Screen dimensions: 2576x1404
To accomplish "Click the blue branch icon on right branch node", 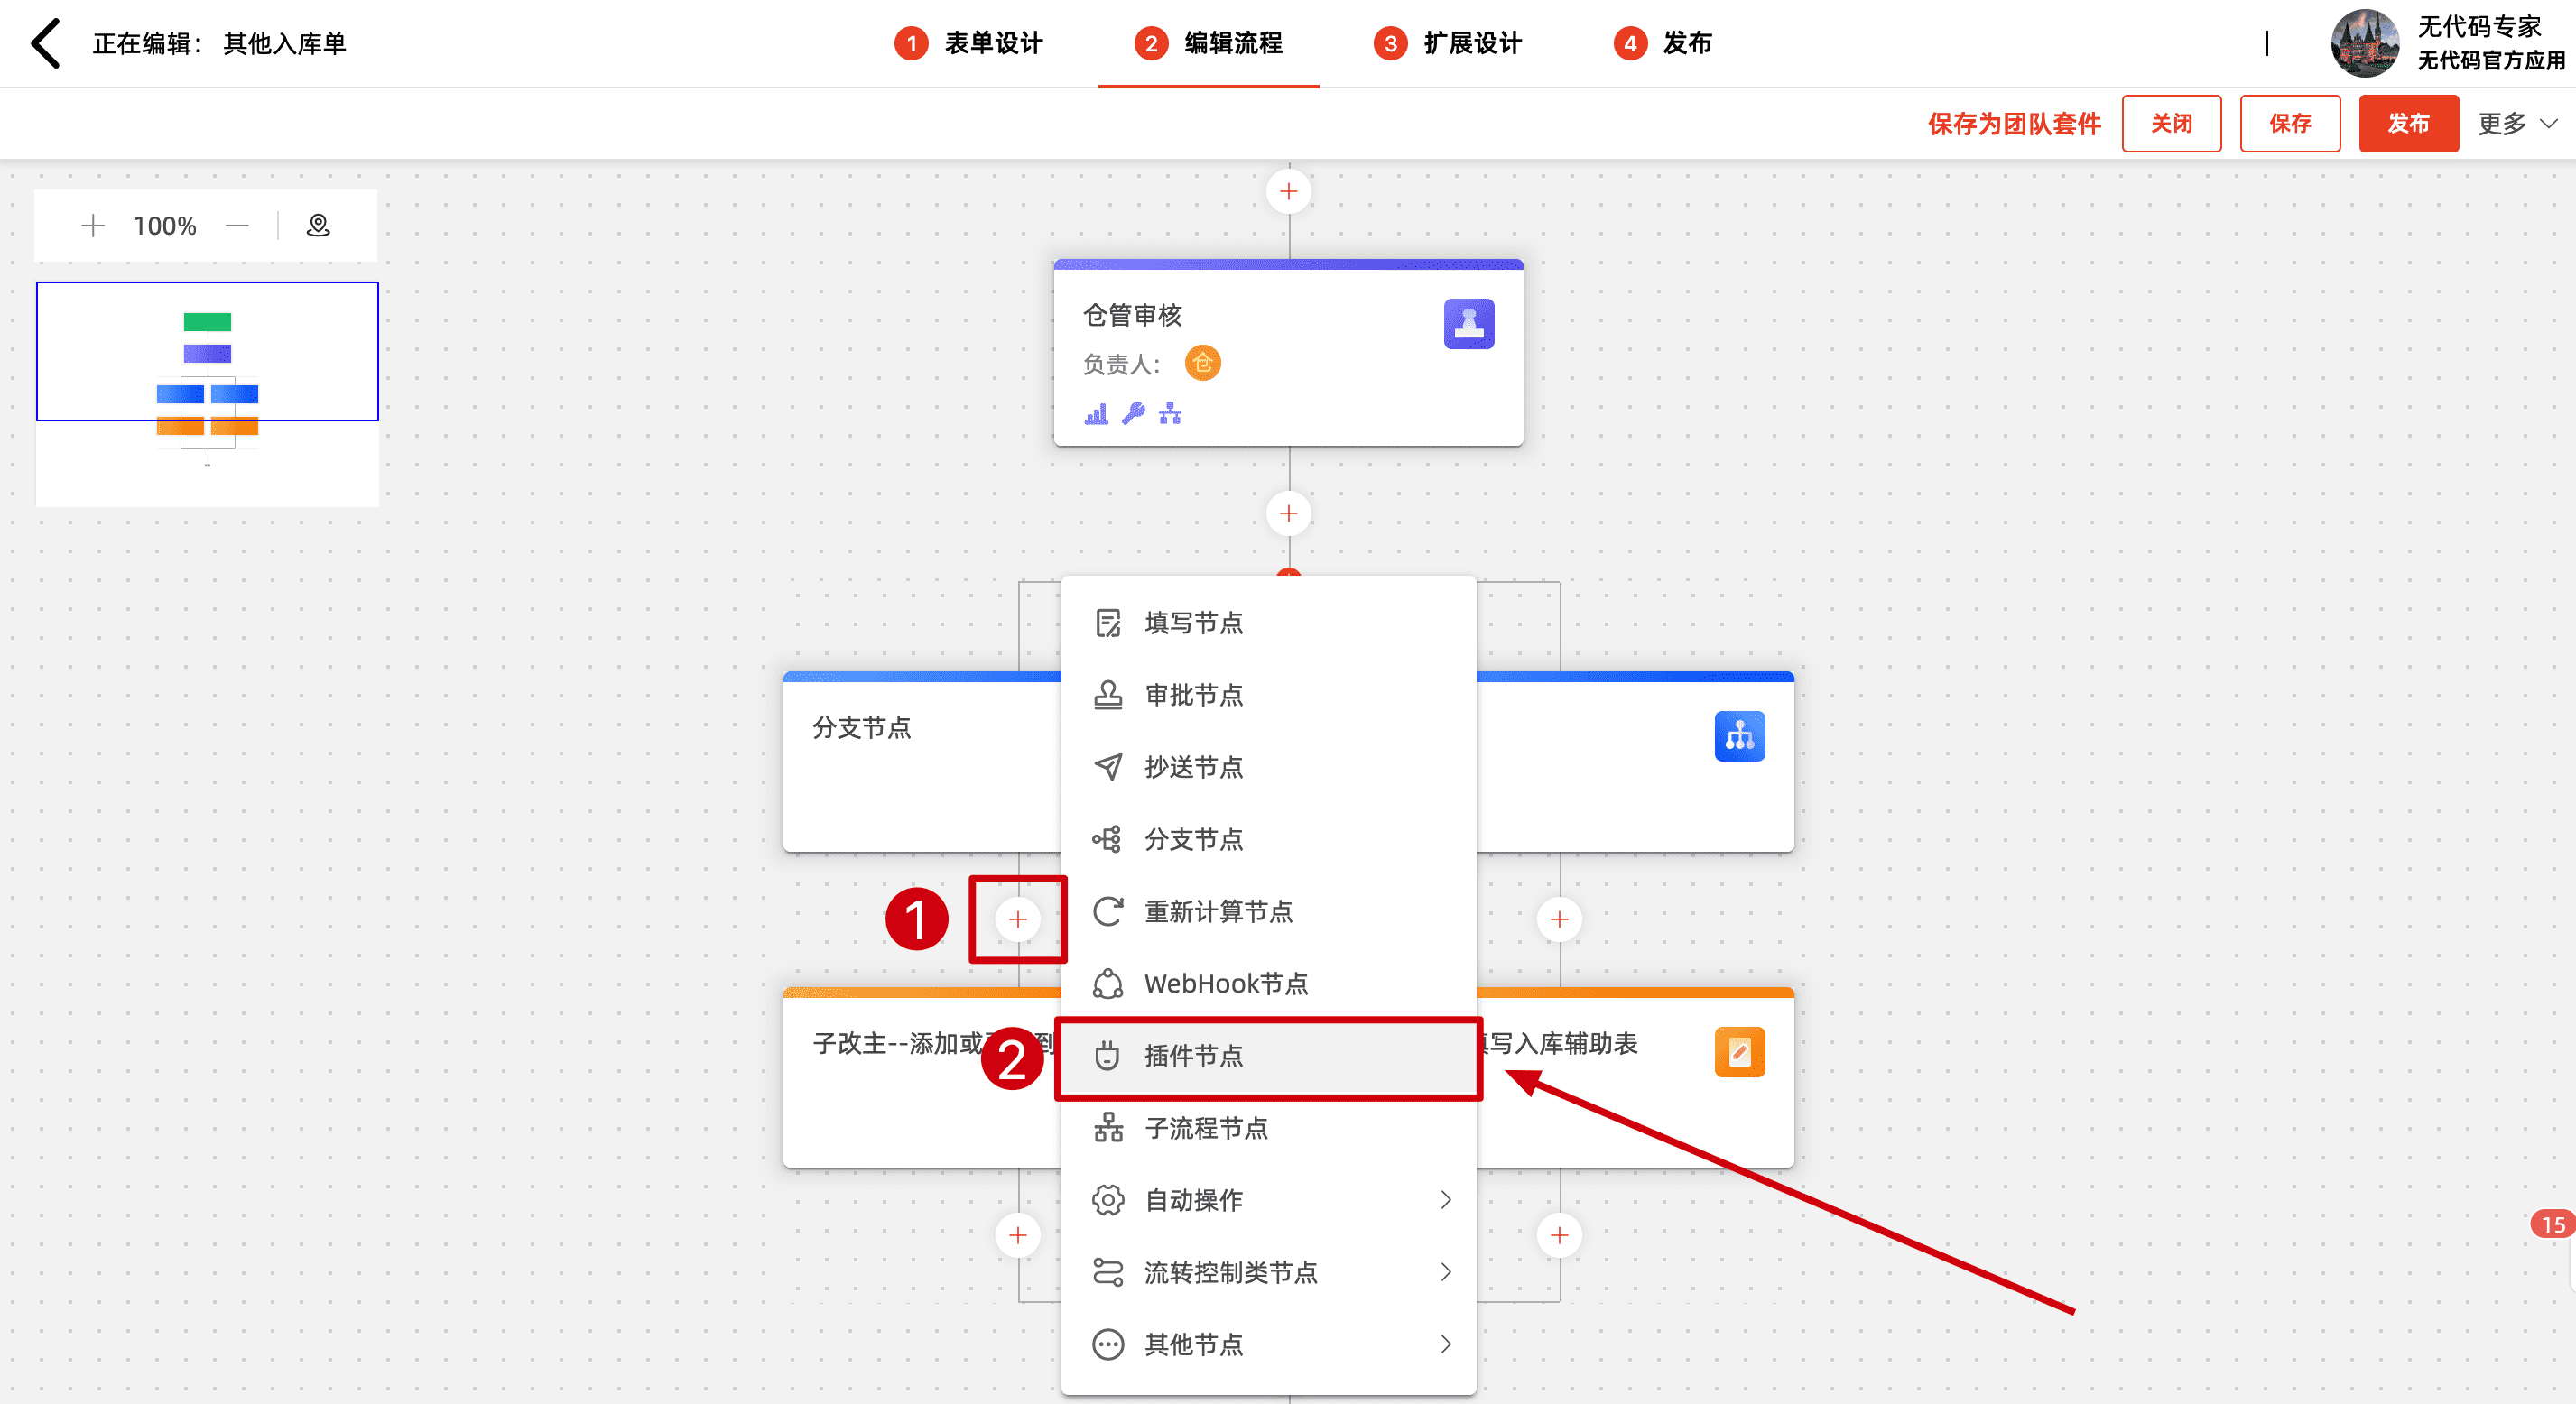I will tap(1739, 737).
